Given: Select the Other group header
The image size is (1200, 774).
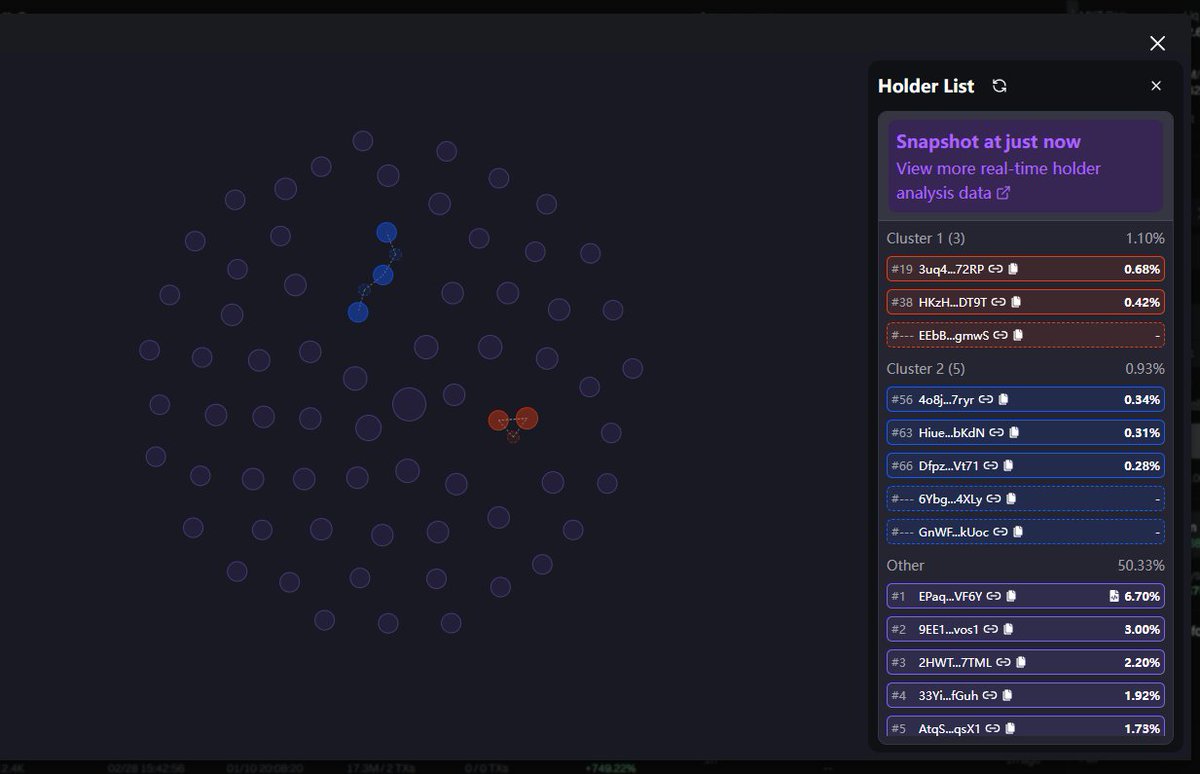Looking at the screenshot, I should tap(906, 565).
